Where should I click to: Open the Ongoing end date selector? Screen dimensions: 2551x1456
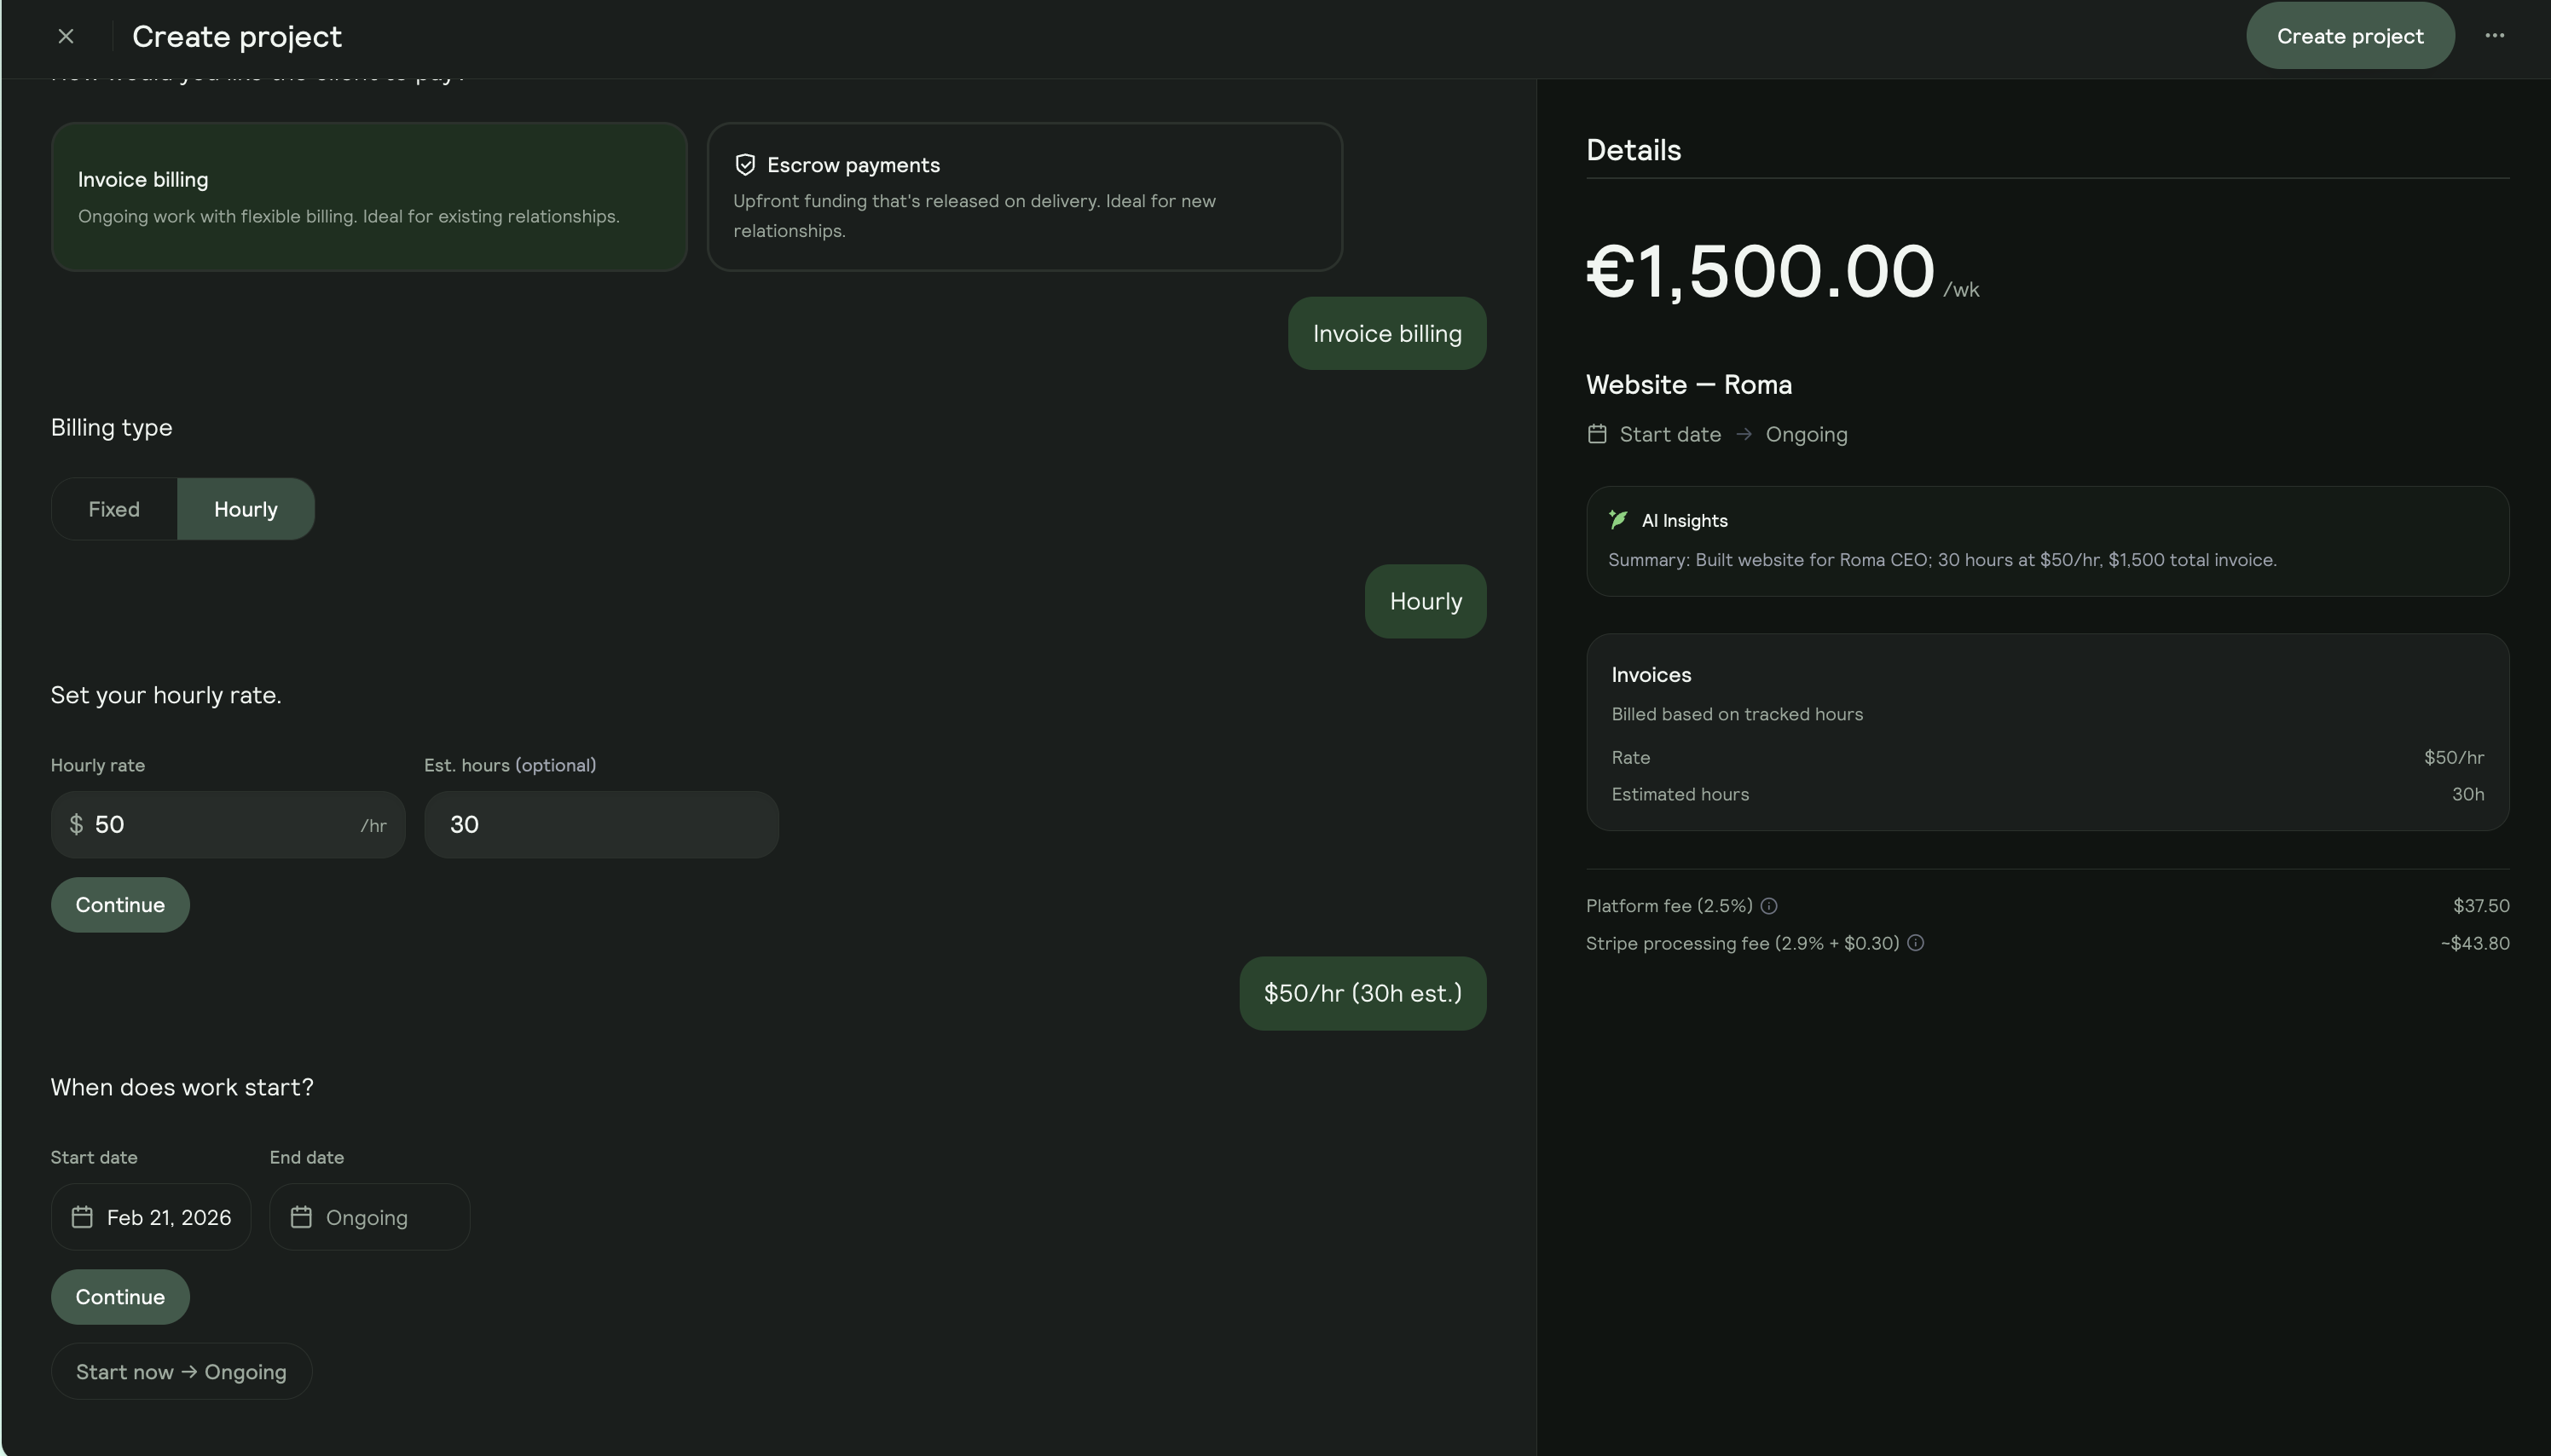click(x=368, y=1217)
